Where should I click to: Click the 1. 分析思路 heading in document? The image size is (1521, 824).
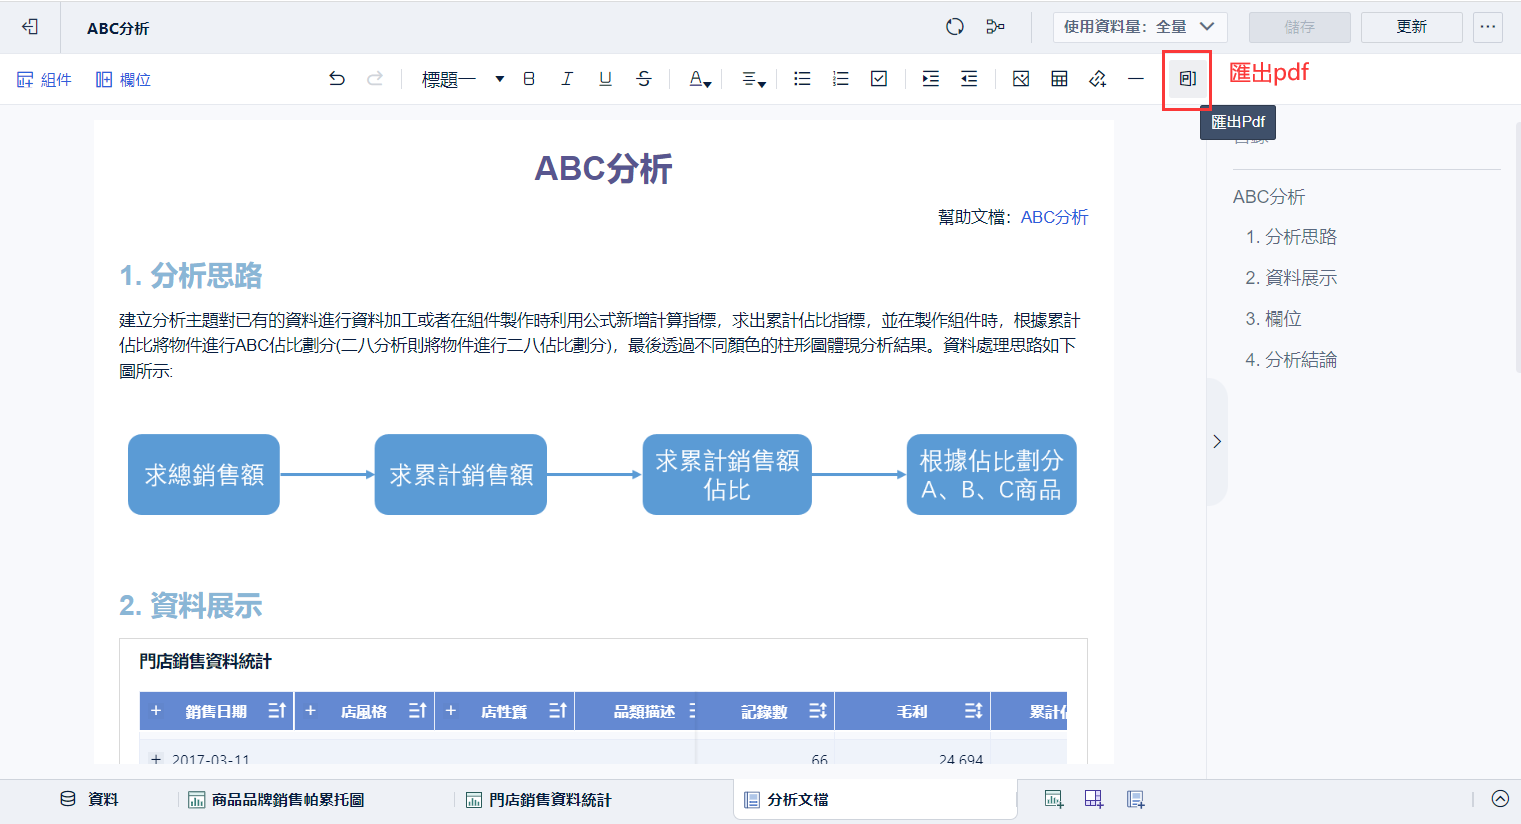point(191,275)
